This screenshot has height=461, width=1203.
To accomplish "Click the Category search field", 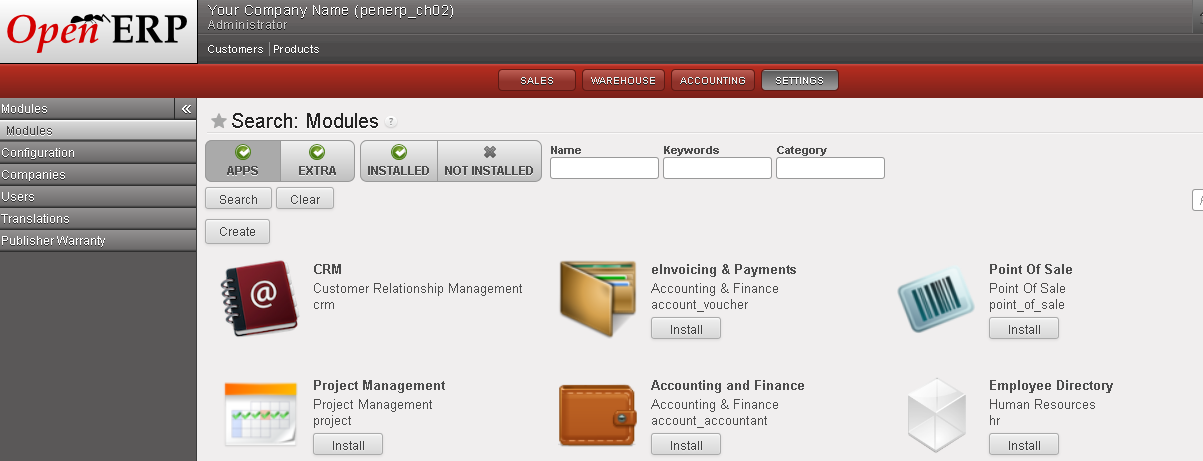I will coord(830,168).
